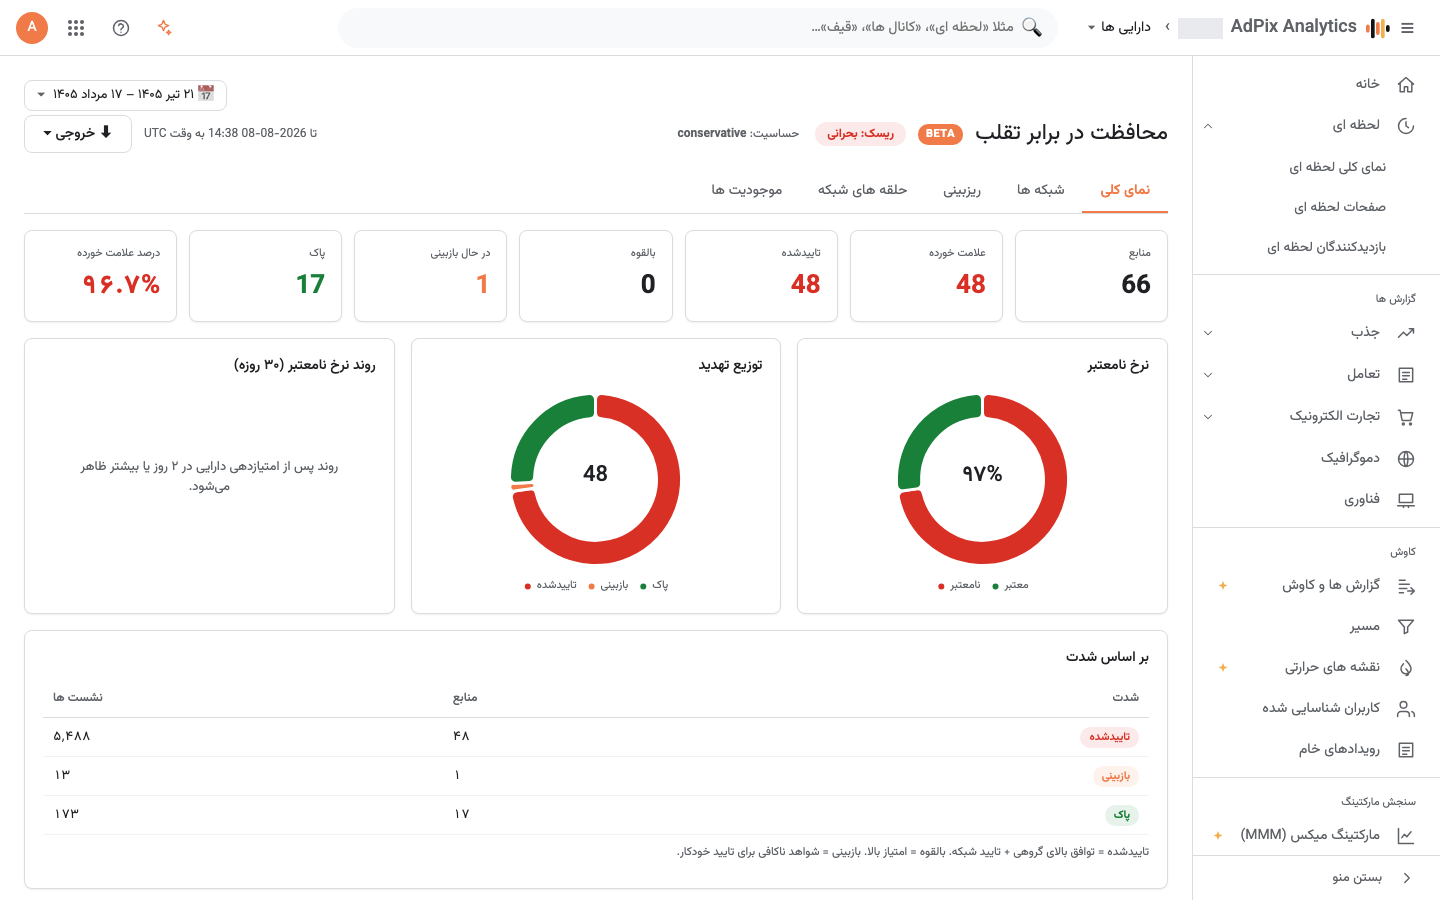This screenshot has height=900, width=1440.
Task: Click the مارکتینگ میکس (MMM) chart icon
Action: [1406, 836]
